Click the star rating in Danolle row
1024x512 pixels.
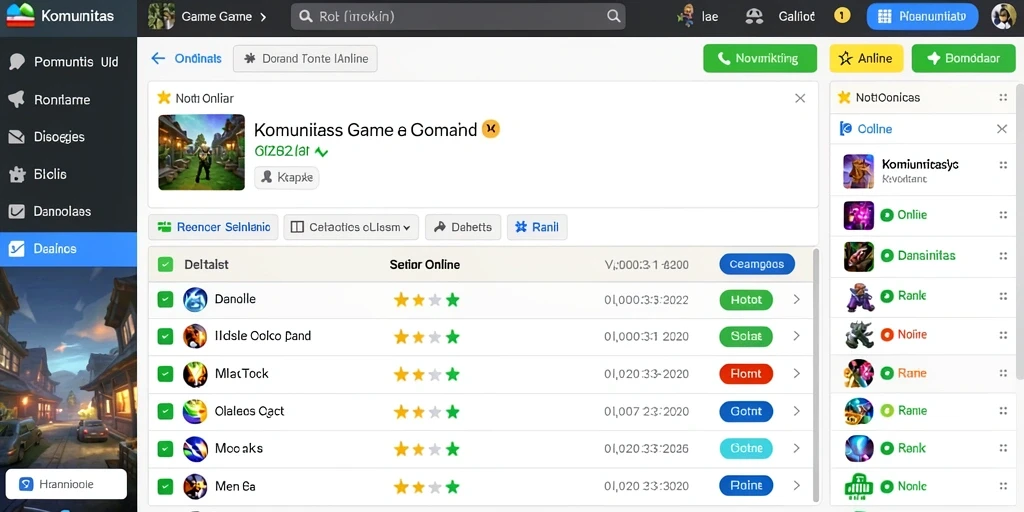[426, 300]
